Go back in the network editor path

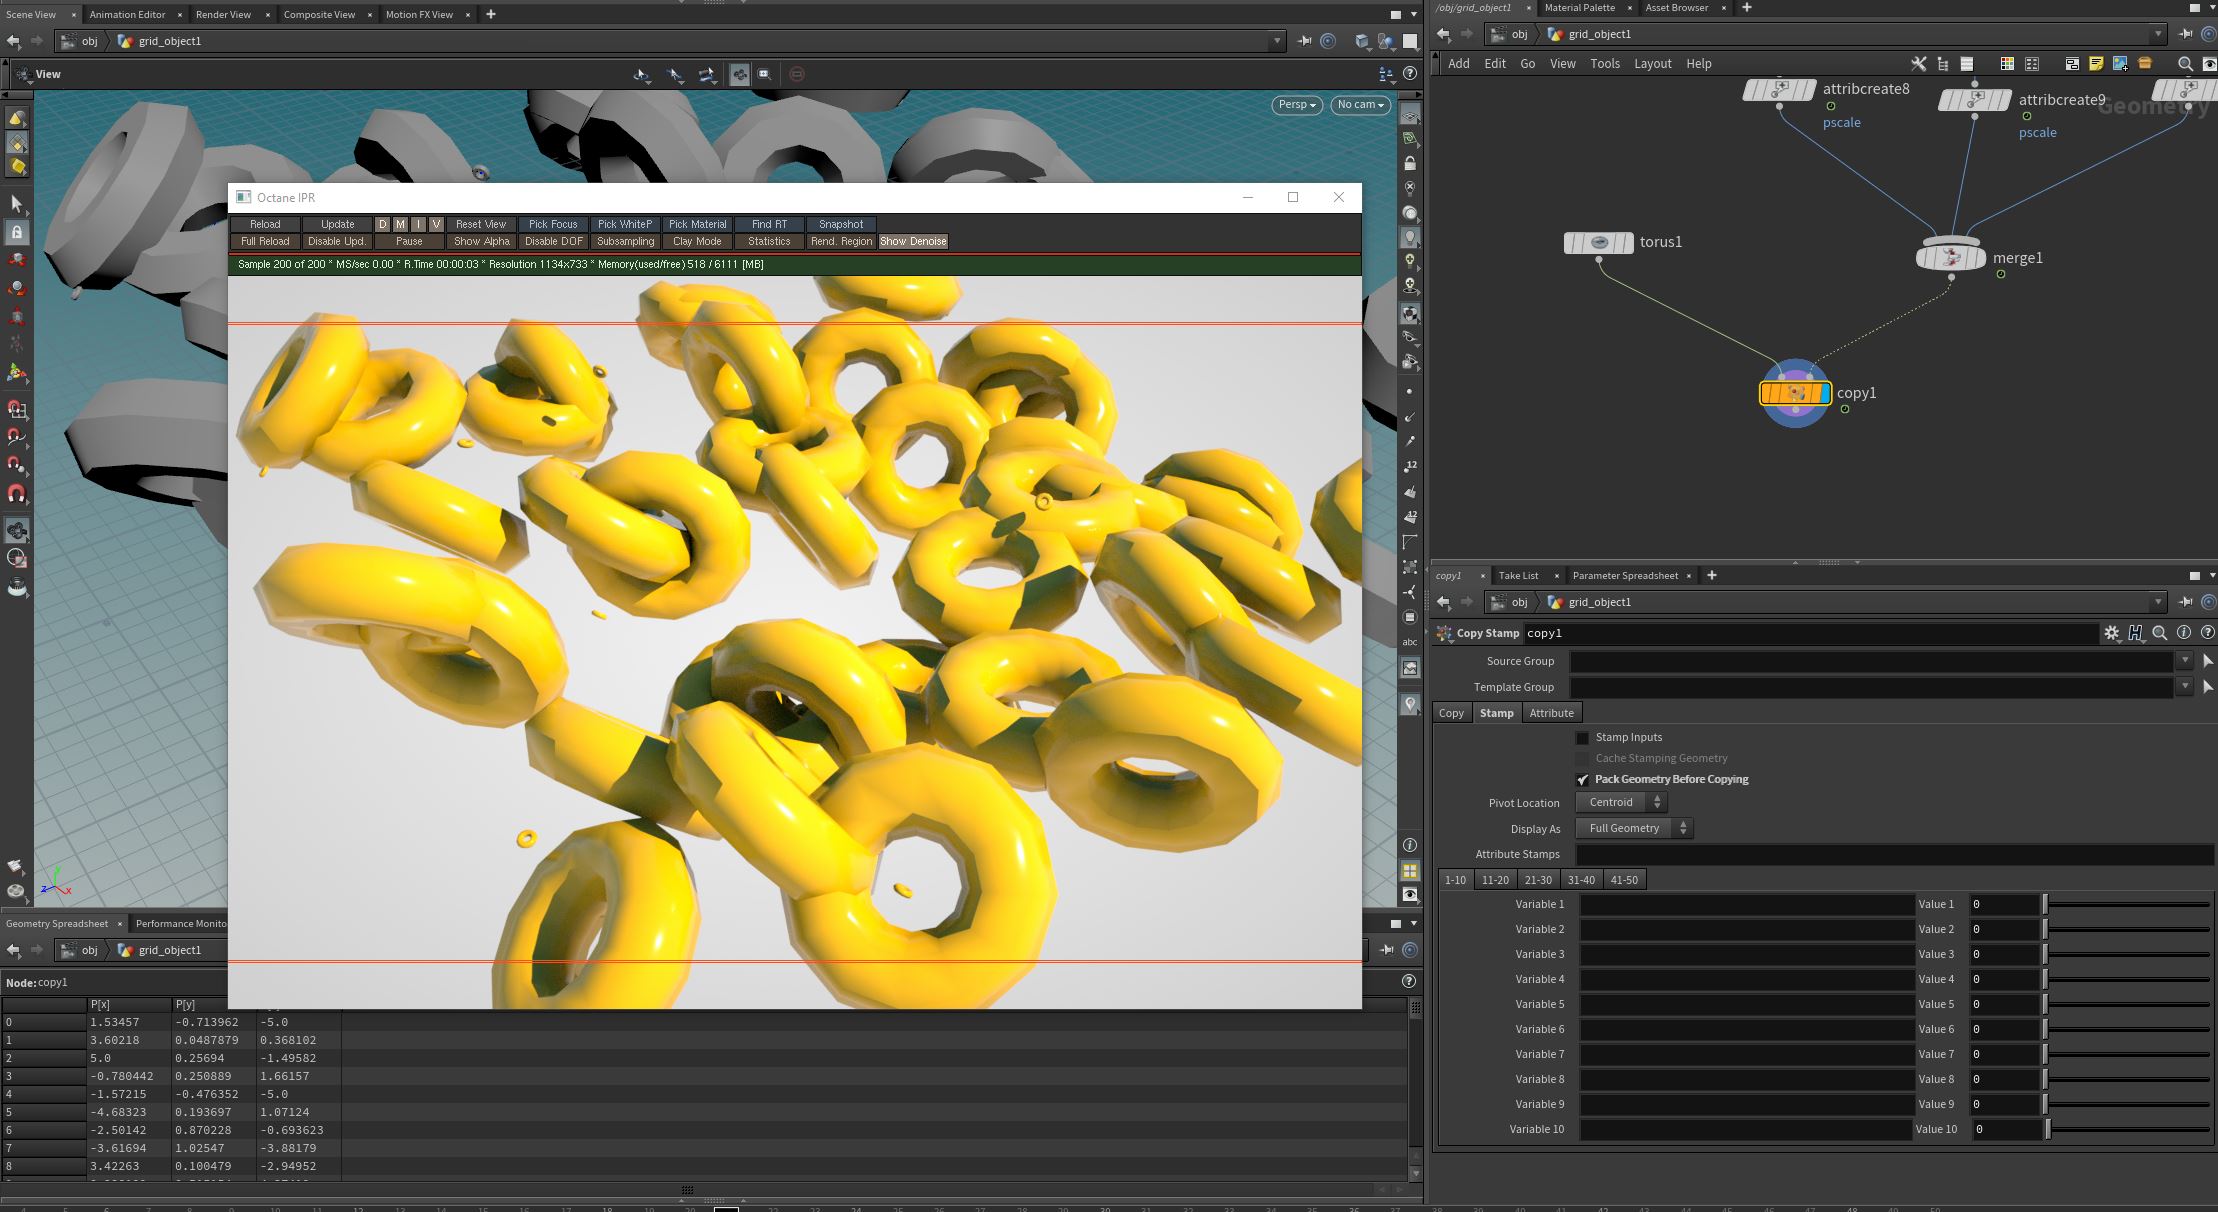(1443, 34)
